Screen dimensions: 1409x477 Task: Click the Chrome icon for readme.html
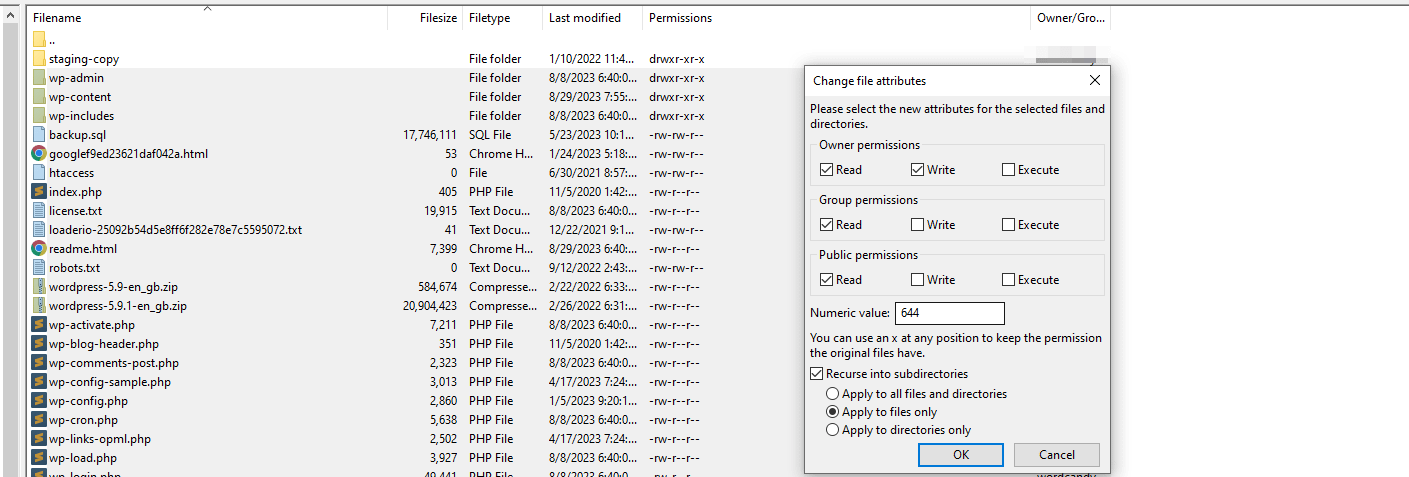click(39, 248)
